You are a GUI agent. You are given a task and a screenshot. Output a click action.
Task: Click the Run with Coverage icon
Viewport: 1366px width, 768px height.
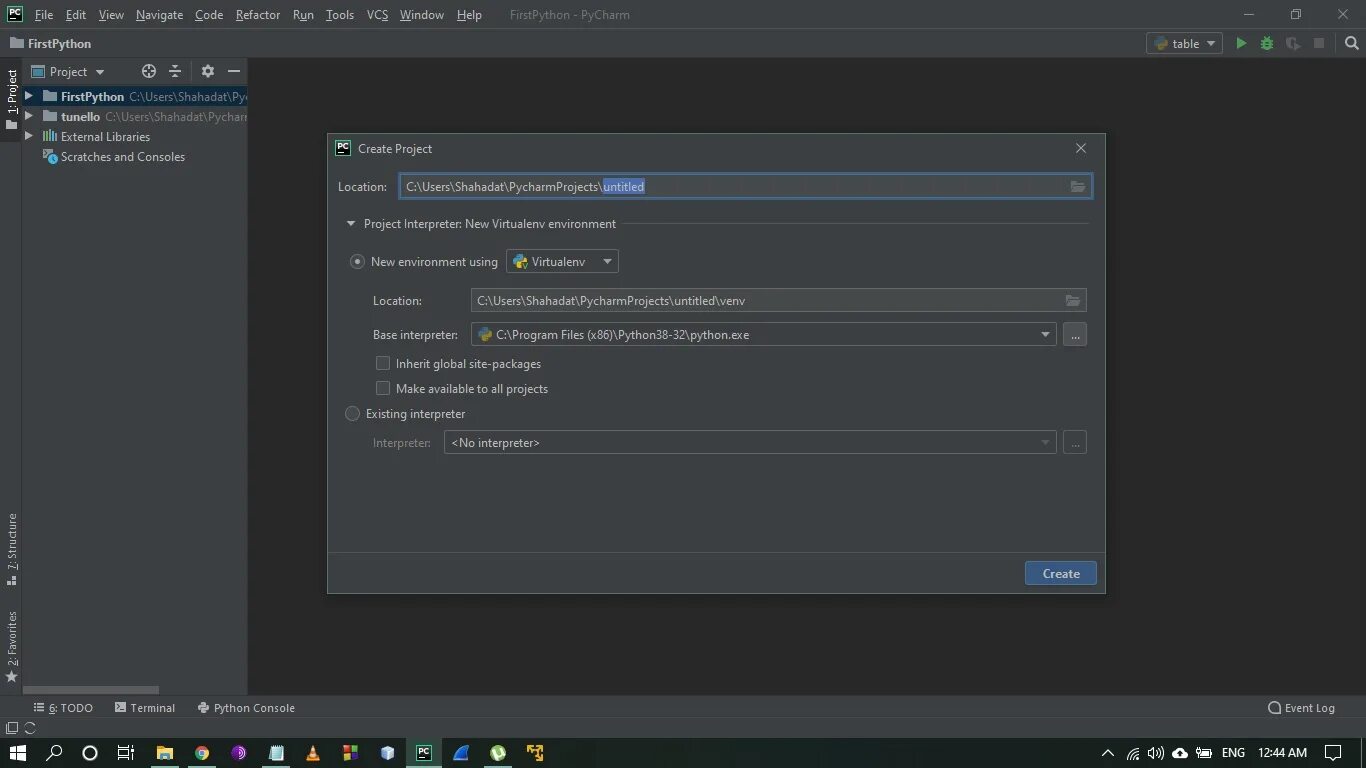tap(1293, 43)
